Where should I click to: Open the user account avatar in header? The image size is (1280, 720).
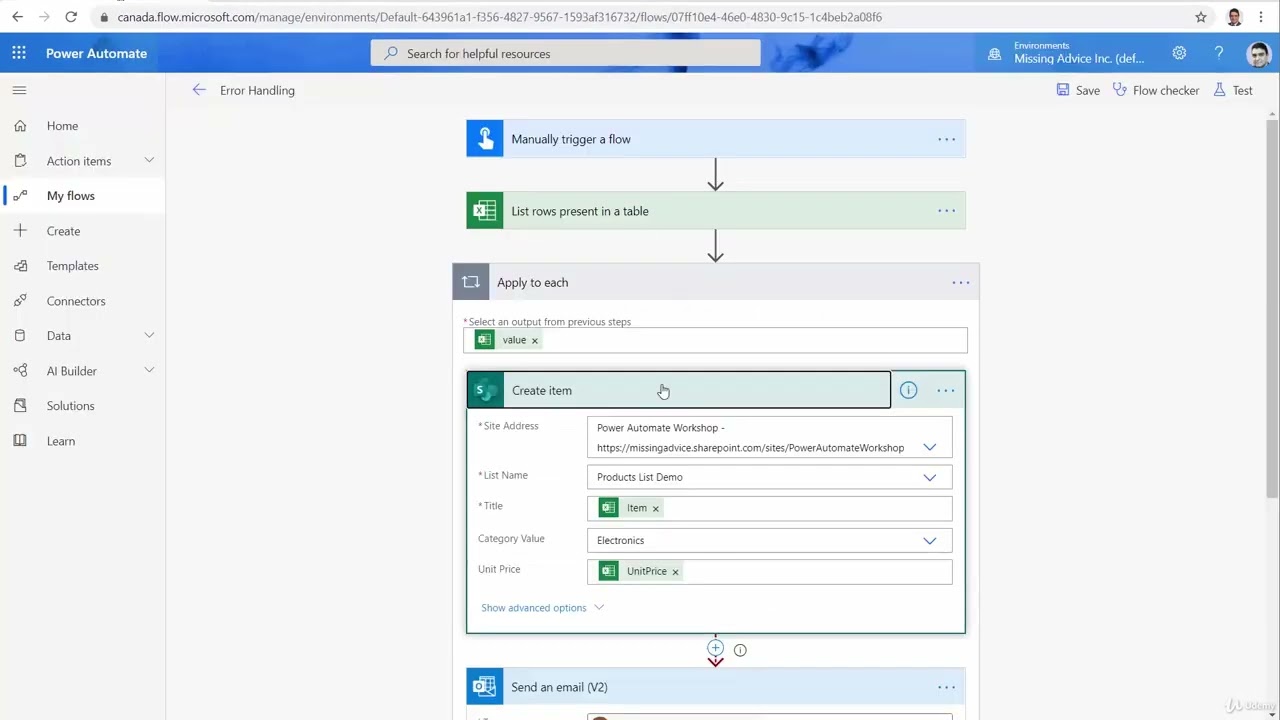(1259, 54)
